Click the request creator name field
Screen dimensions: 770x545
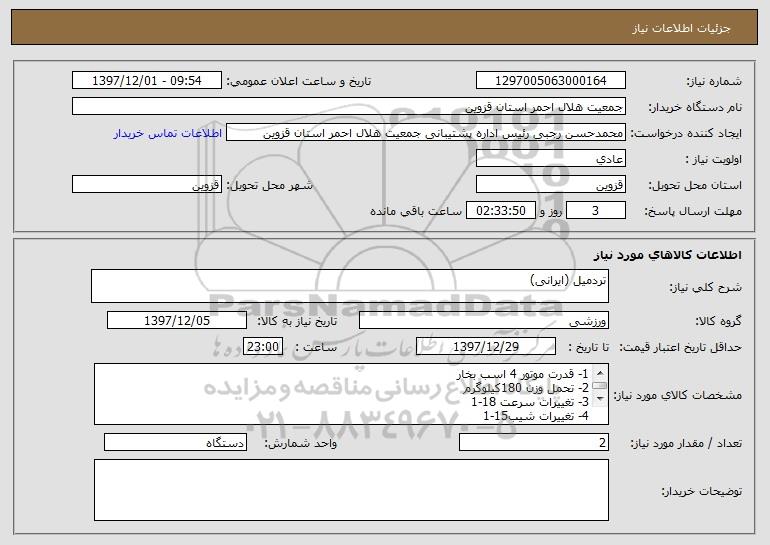tap(426, 133)
